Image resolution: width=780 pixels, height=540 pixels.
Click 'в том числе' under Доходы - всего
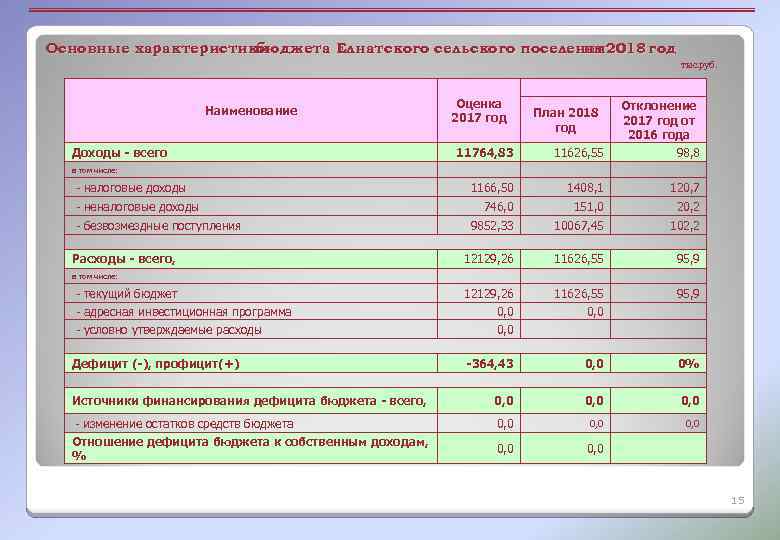[95, 171]
